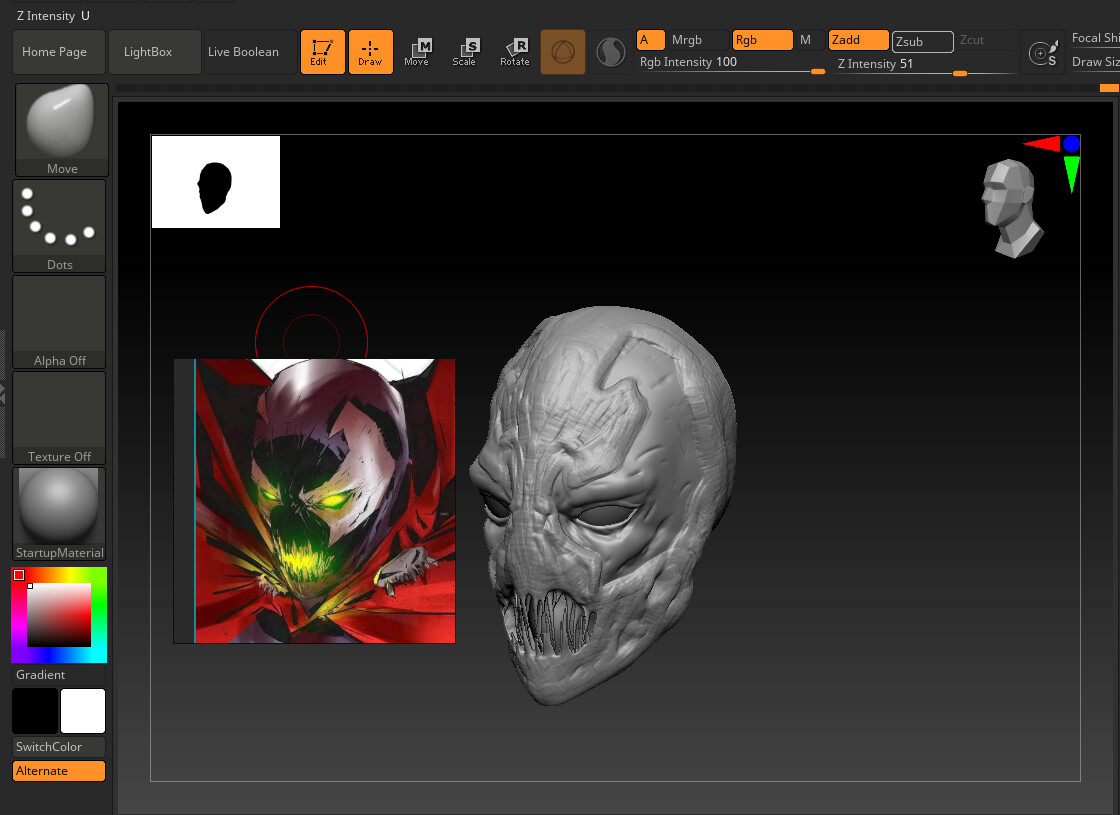Click the Rotate mode icon
The width and height of the screenshot is (1120, 815).
point(515,51)
